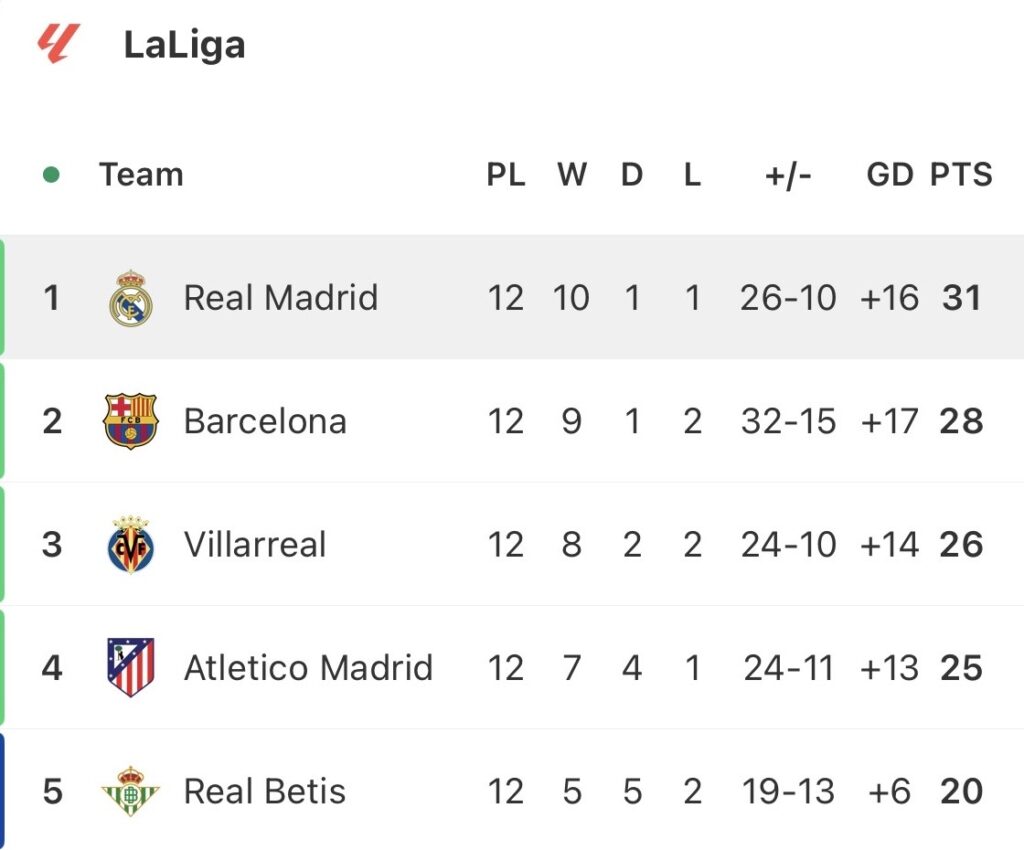The height and width of the screenshot is (850, 1024).
Task: Click the PL column header
Action: click(506, 175)
